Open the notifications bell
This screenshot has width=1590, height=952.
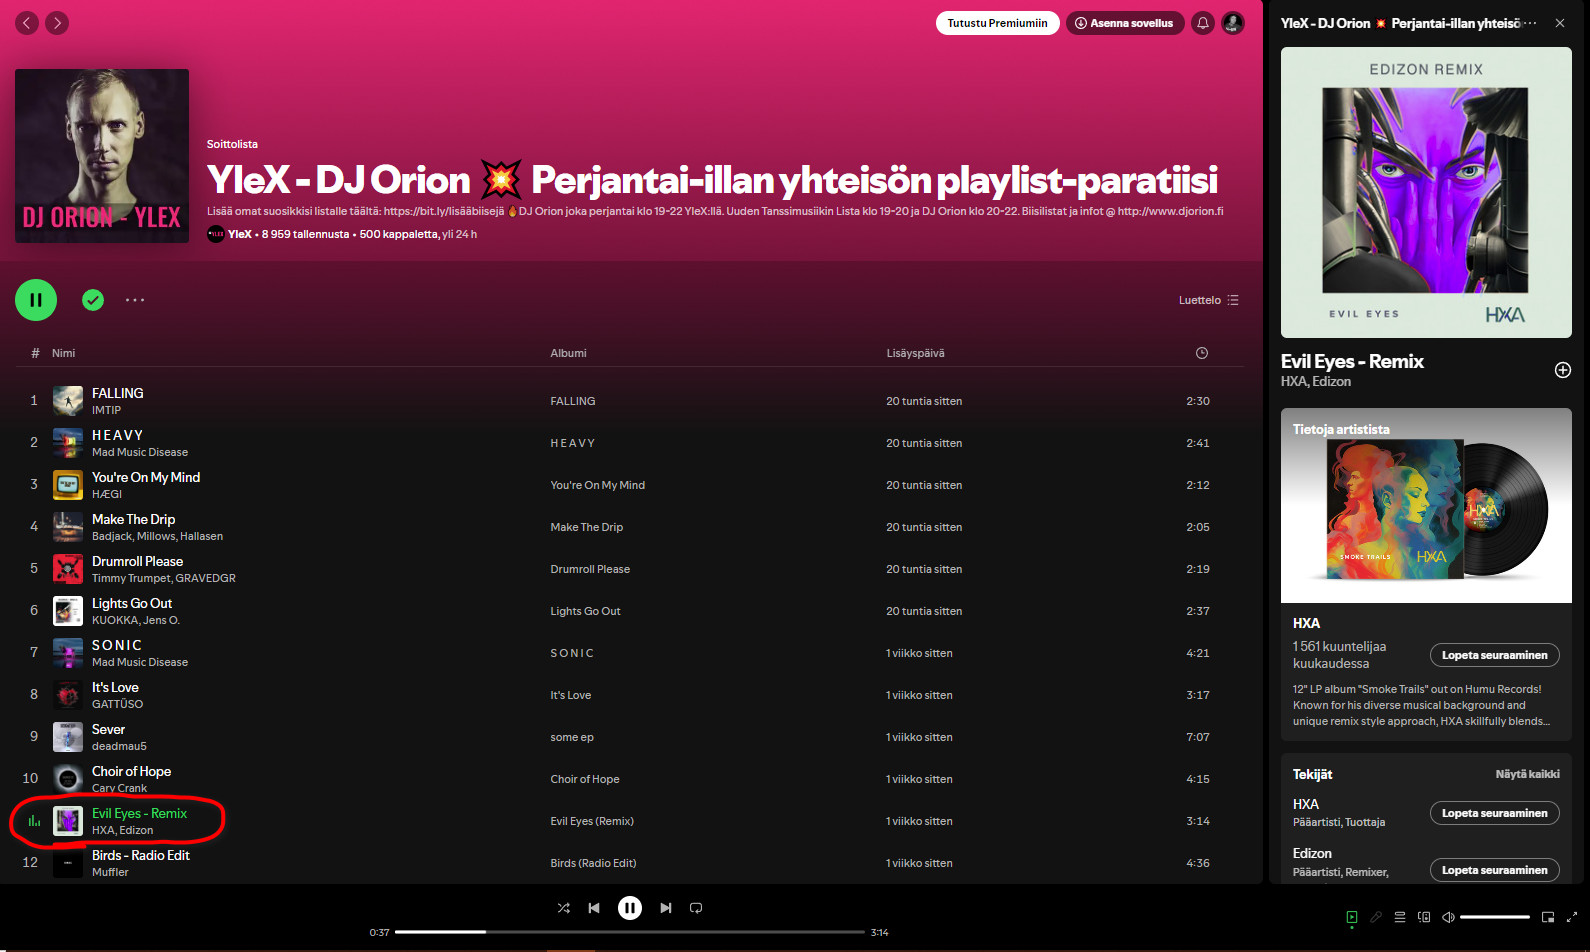coord(1203,23)
